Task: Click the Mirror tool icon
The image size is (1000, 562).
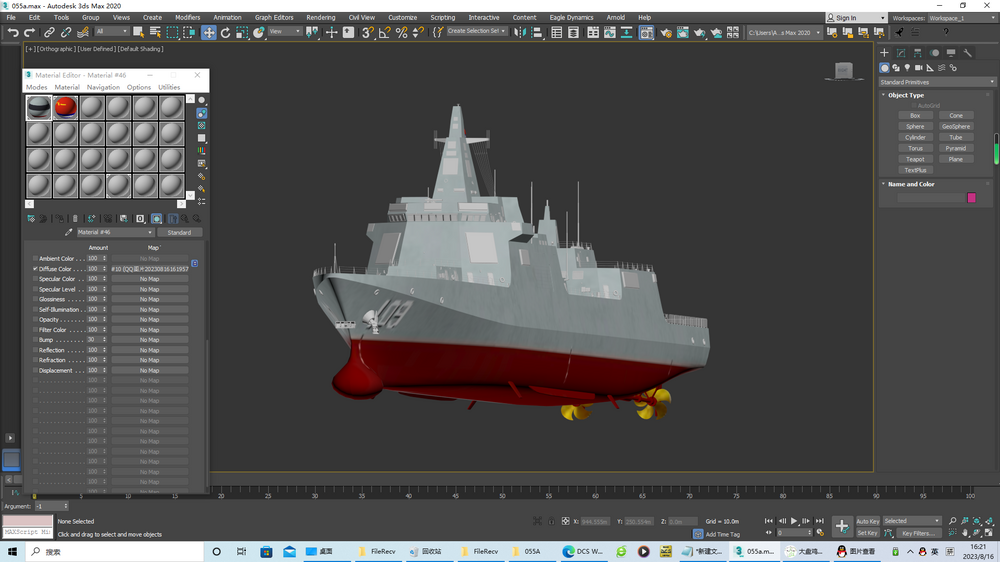Action: 519,33
